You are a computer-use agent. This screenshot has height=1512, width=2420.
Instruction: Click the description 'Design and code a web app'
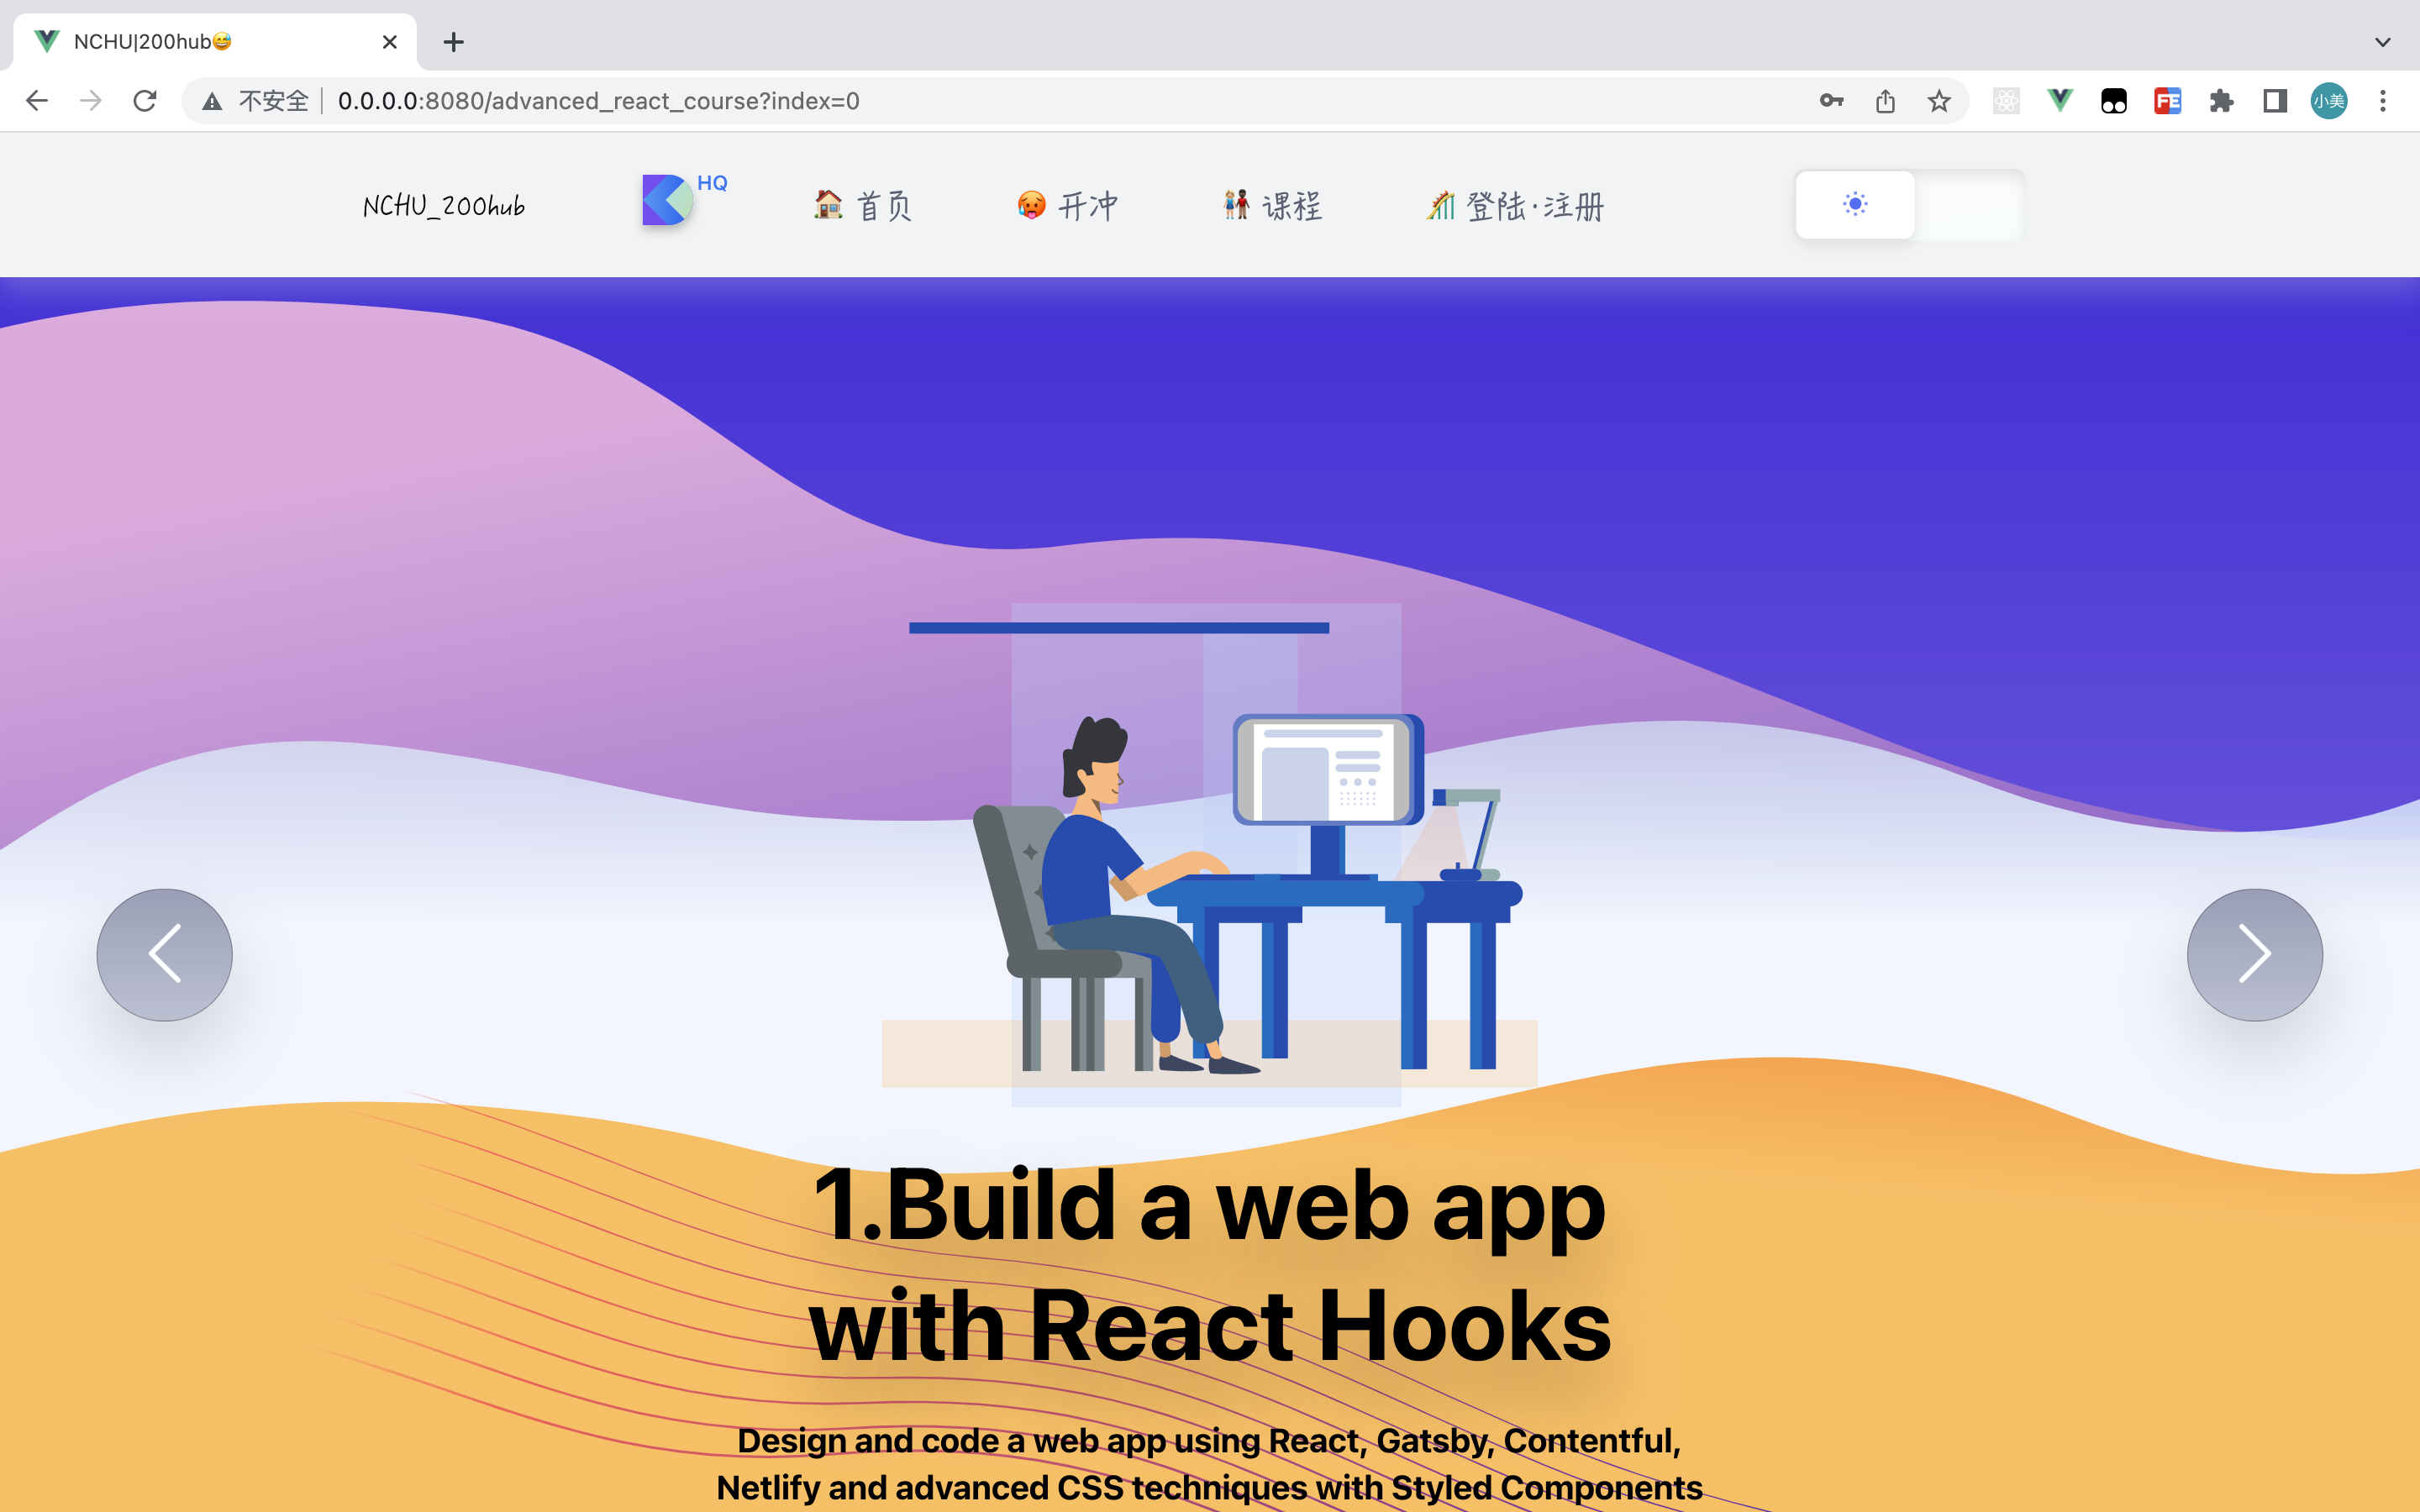coord(1210,1464)
